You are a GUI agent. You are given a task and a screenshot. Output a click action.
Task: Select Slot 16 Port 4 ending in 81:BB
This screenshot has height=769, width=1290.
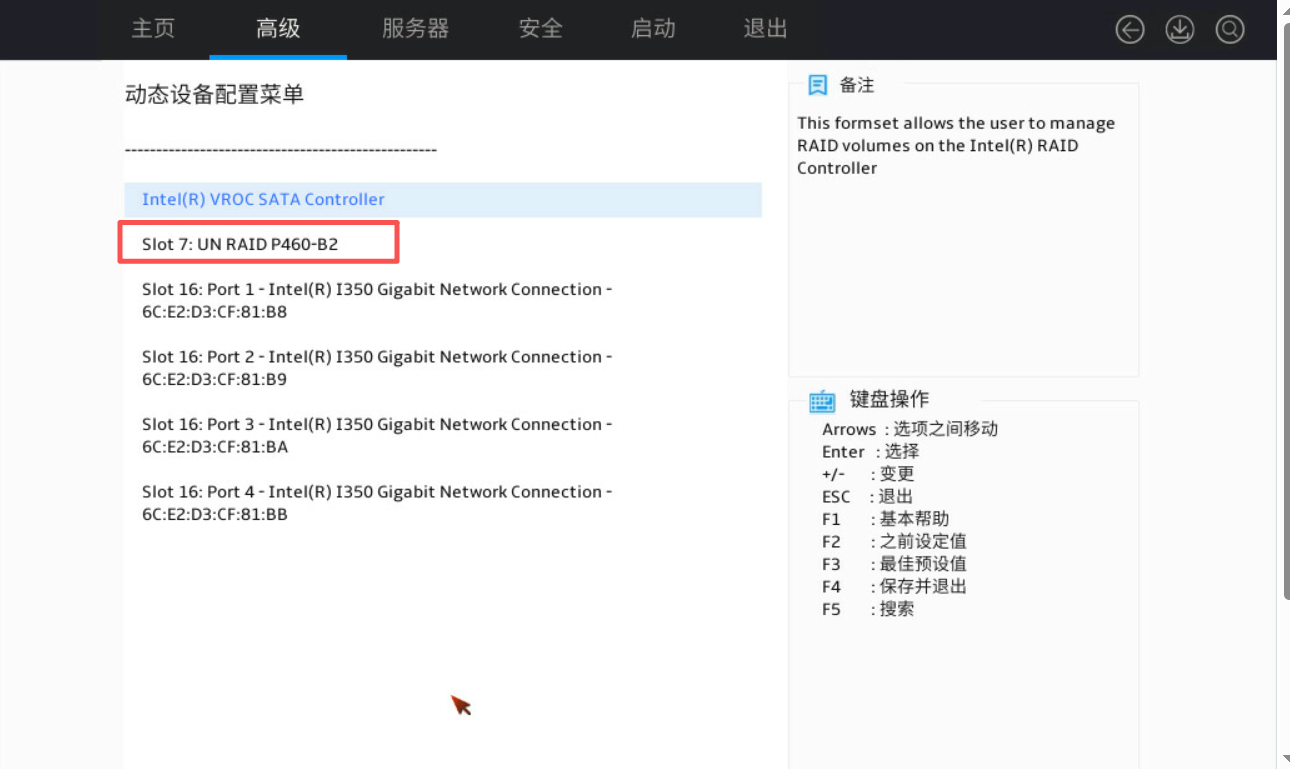tap(375, 502)
